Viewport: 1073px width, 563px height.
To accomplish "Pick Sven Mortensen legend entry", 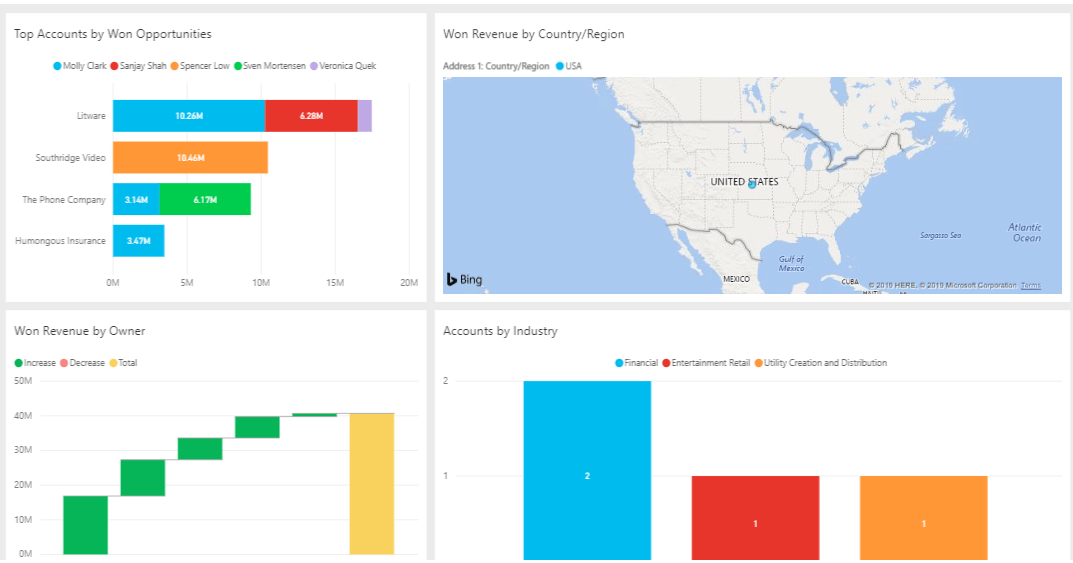I will tap(270, 66).
